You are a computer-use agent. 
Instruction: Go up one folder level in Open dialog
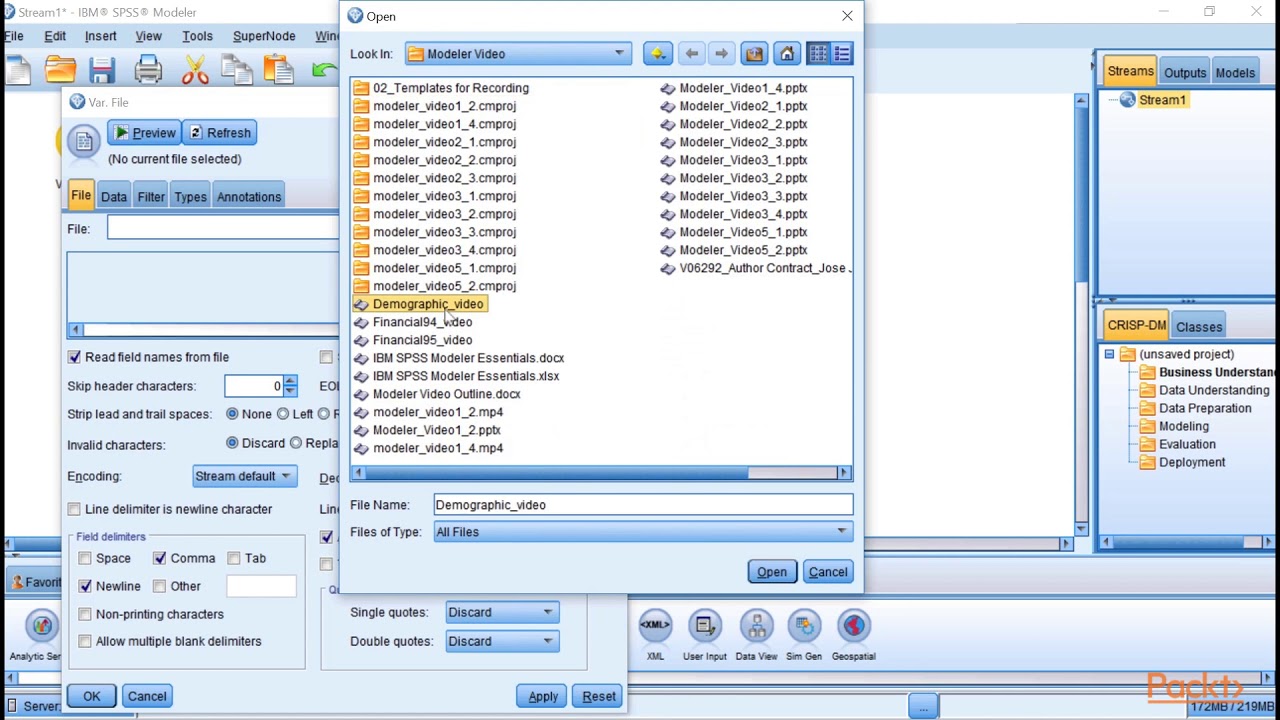pyautogui.click(x=657, y=54)
